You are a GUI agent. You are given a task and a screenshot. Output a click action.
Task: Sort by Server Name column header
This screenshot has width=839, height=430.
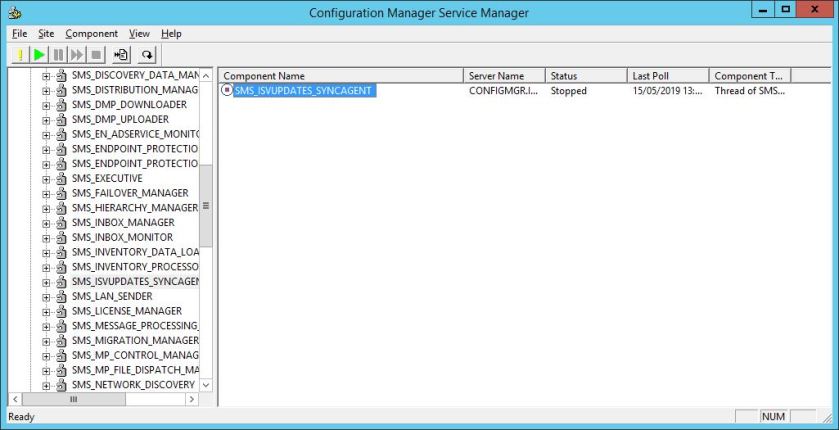pyautogui.click(x=505, y=76)
